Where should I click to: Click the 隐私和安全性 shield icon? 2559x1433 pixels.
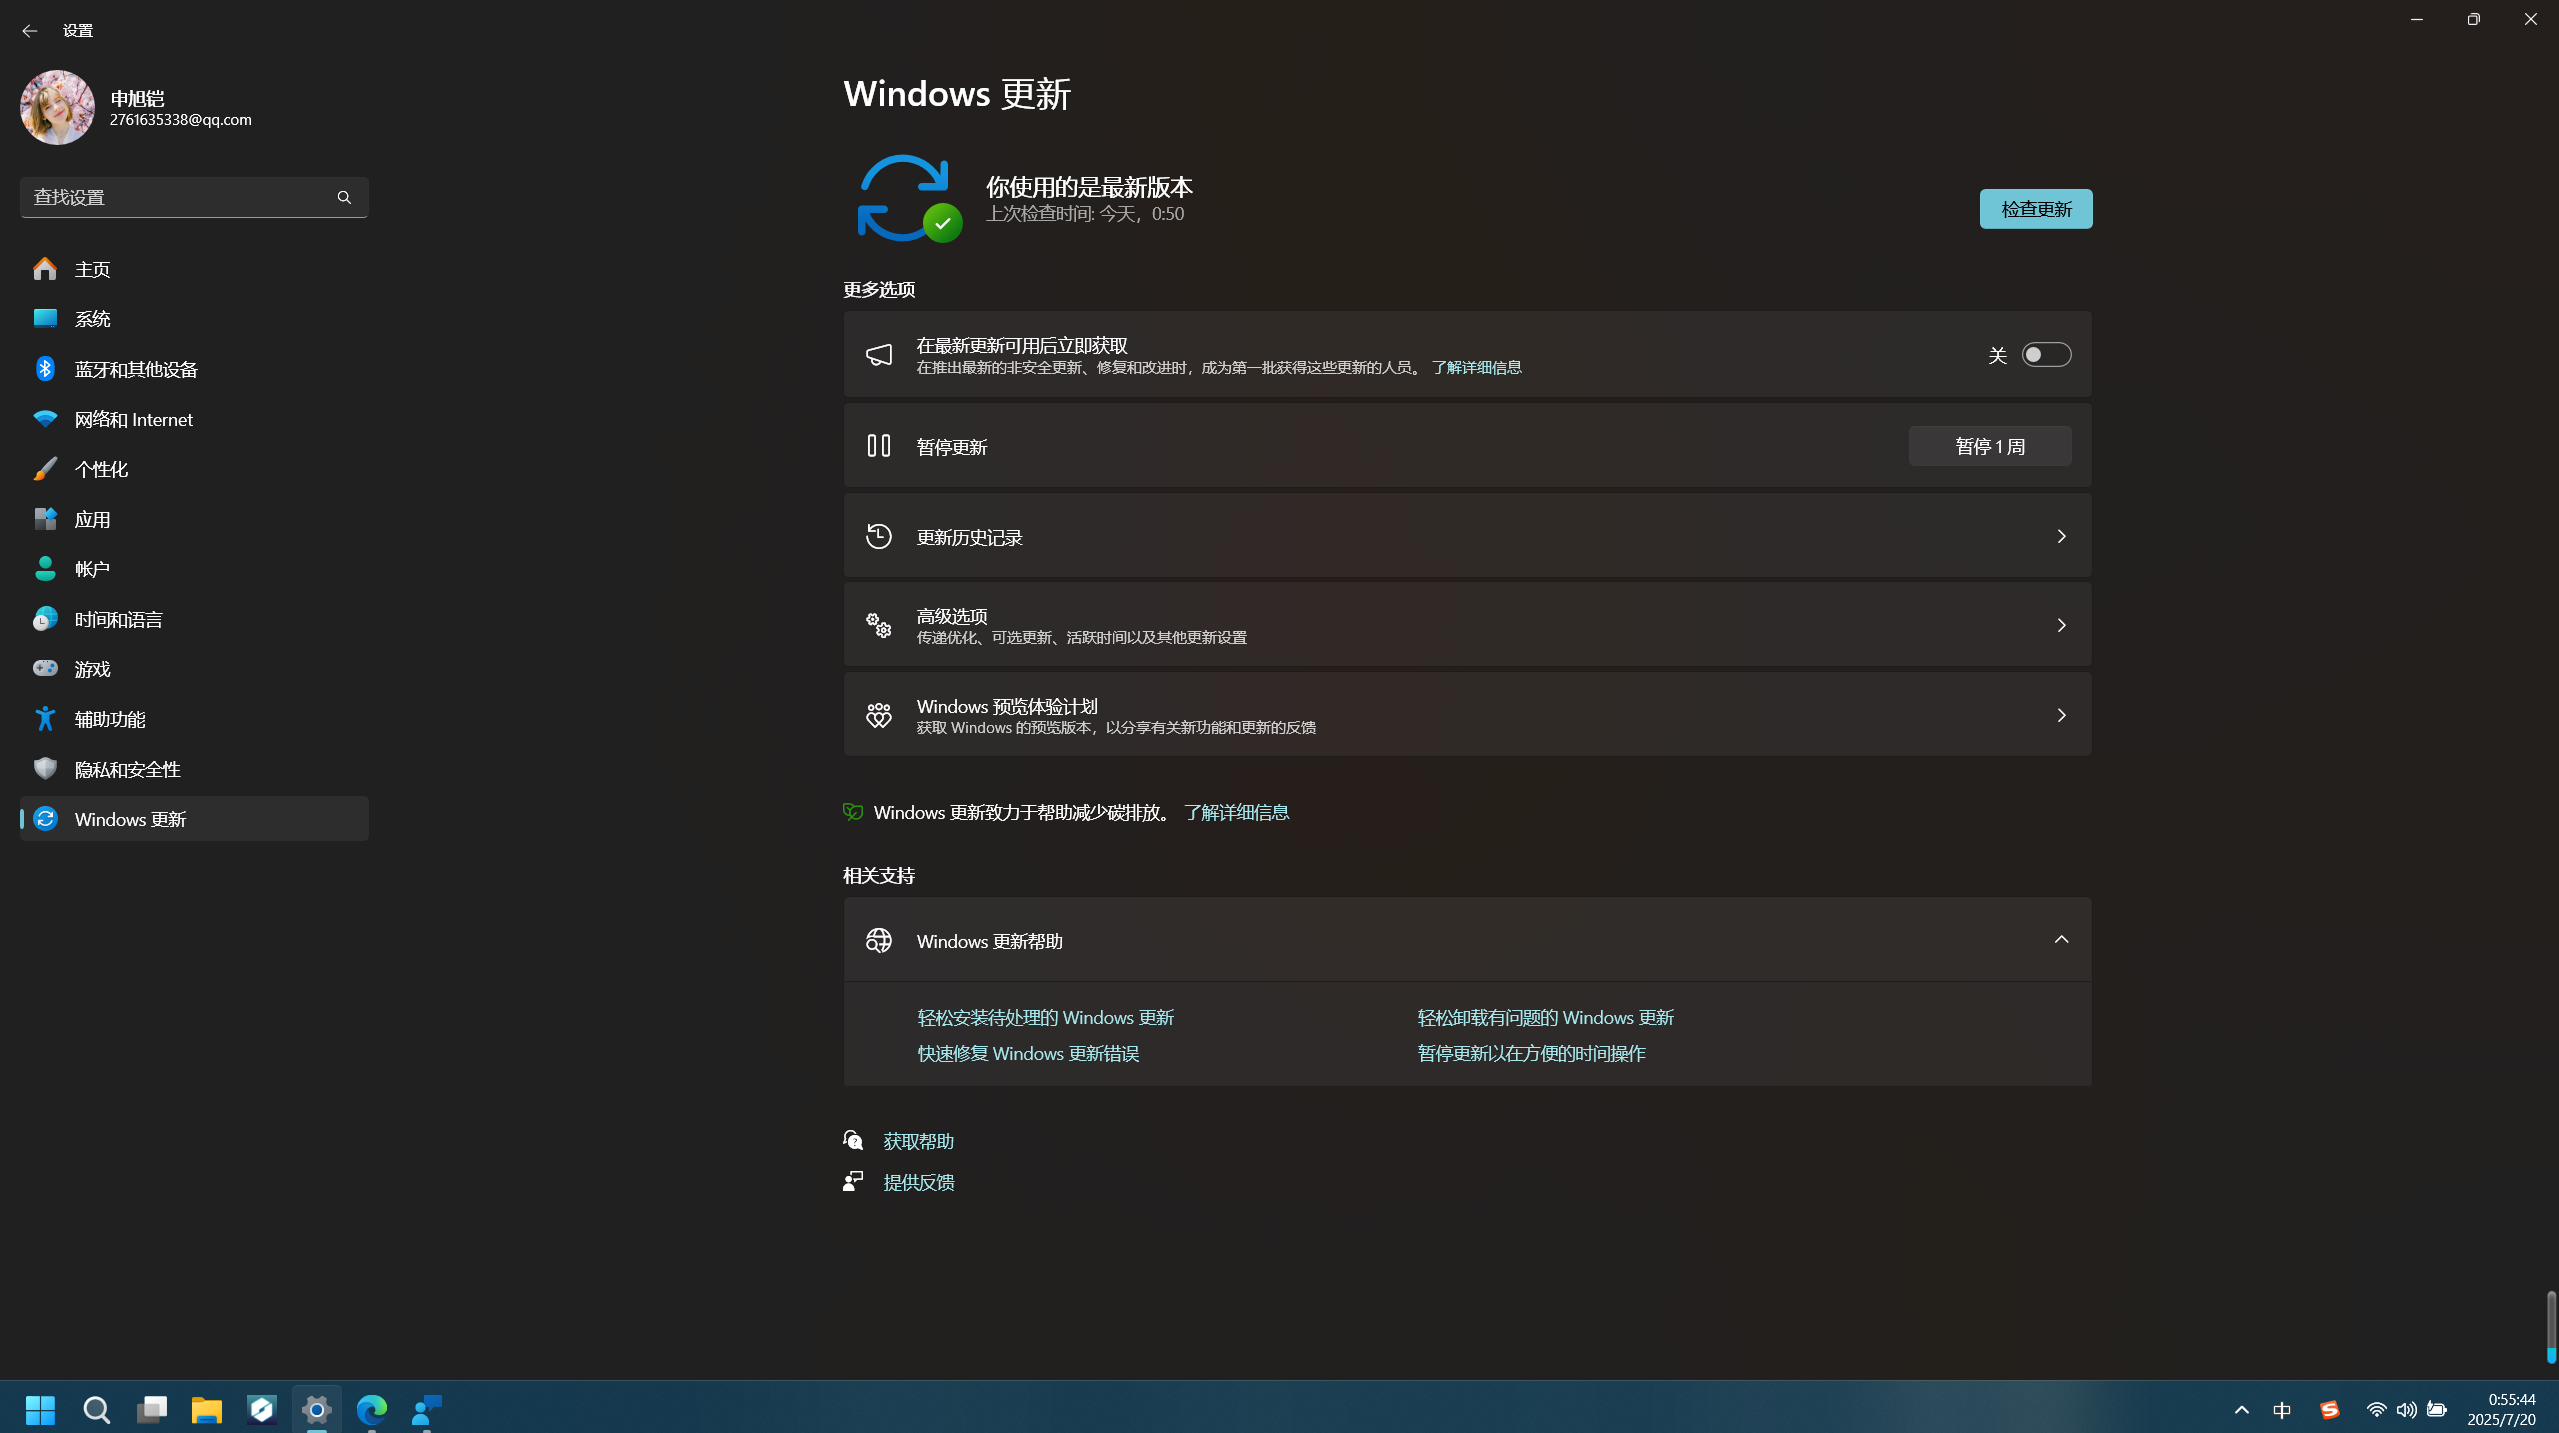point(45,769)
